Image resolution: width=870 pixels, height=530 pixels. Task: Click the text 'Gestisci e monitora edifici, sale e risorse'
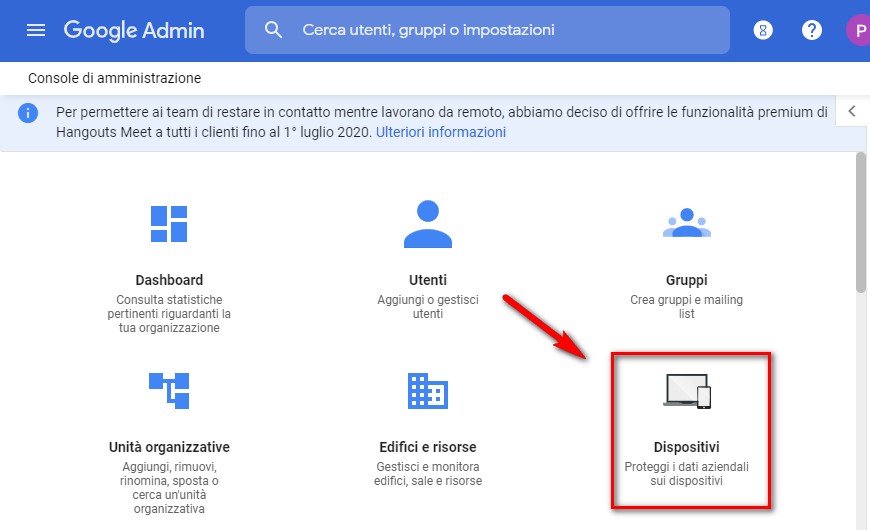(428, 473)
